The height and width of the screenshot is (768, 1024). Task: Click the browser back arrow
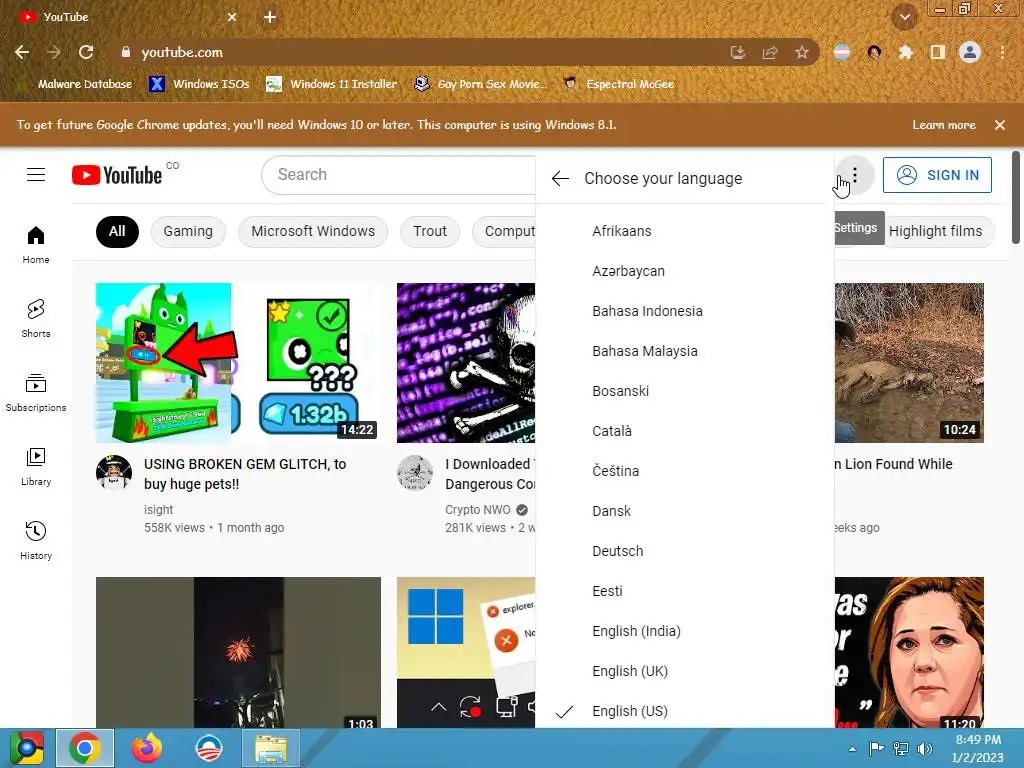[x=22, y=52]
